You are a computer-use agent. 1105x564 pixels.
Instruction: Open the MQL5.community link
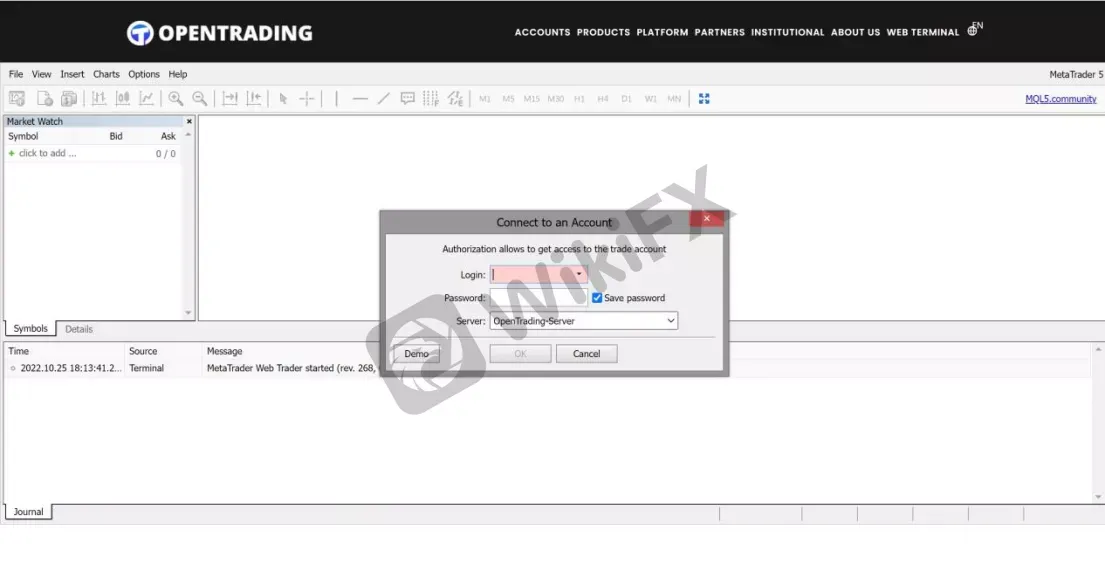point(1061,99)
